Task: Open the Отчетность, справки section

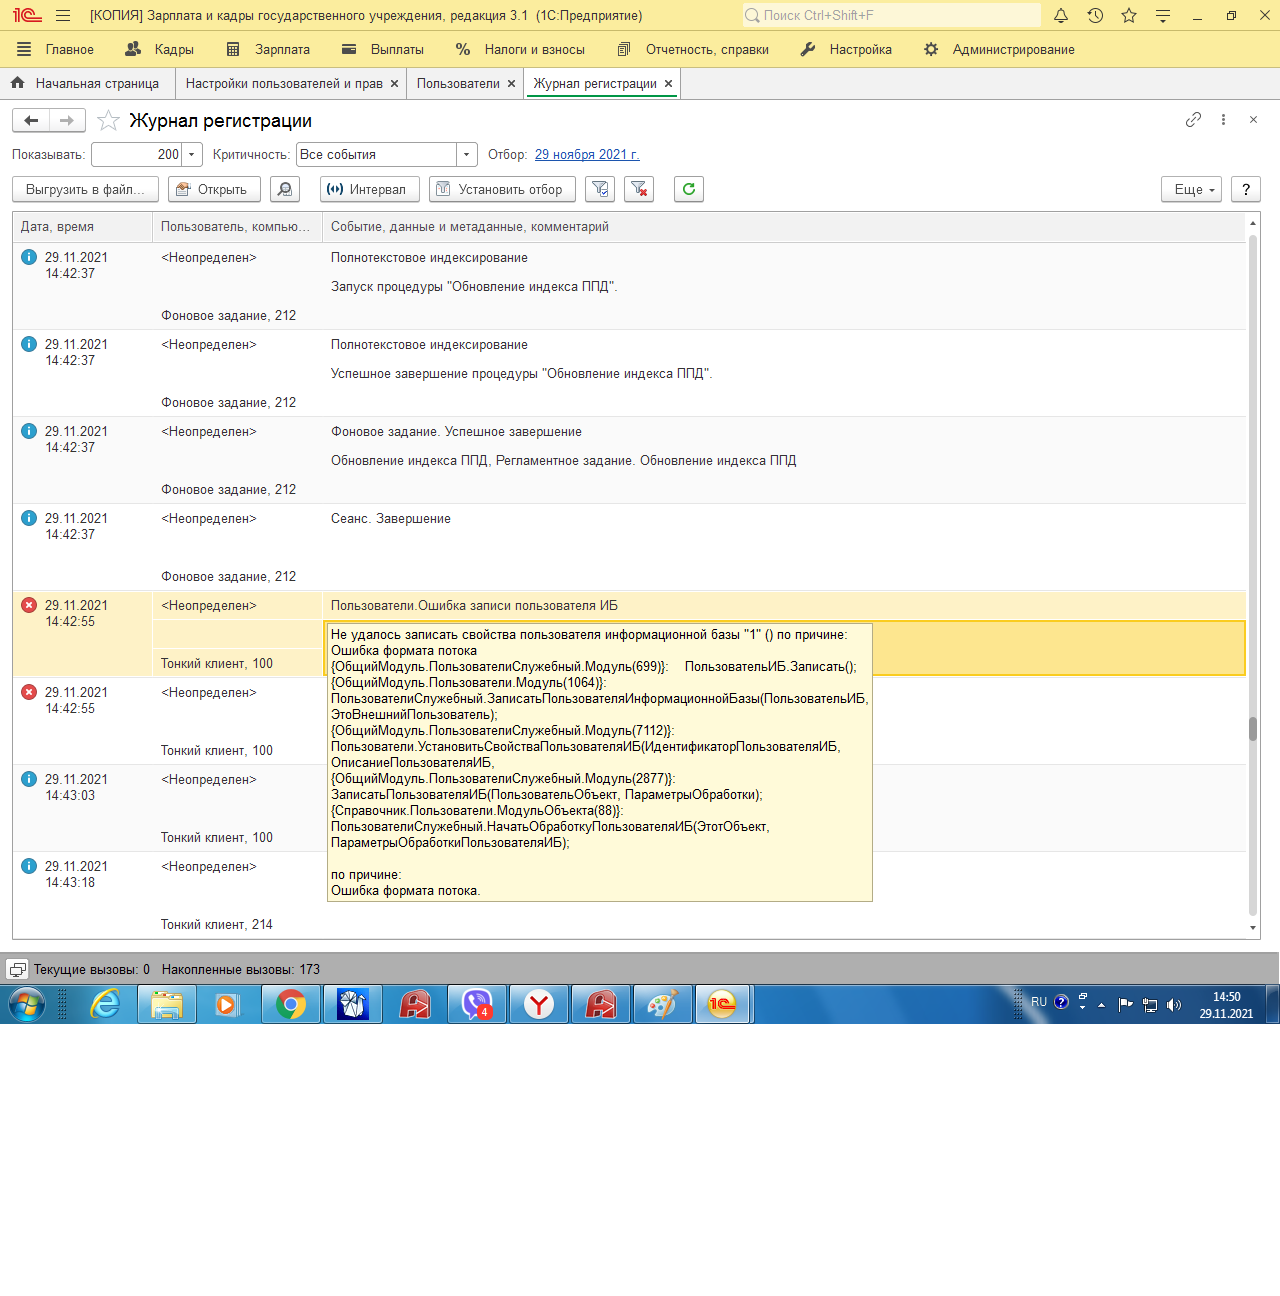Action: click(x=694, y=49)
